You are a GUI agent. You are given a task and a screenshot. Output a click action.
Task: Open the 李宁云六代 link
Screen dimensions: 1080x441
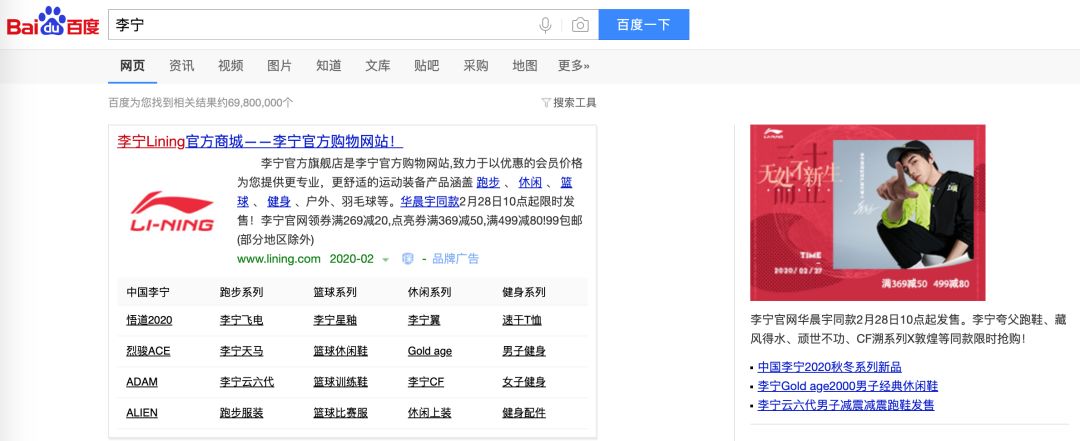coord(247,382)
